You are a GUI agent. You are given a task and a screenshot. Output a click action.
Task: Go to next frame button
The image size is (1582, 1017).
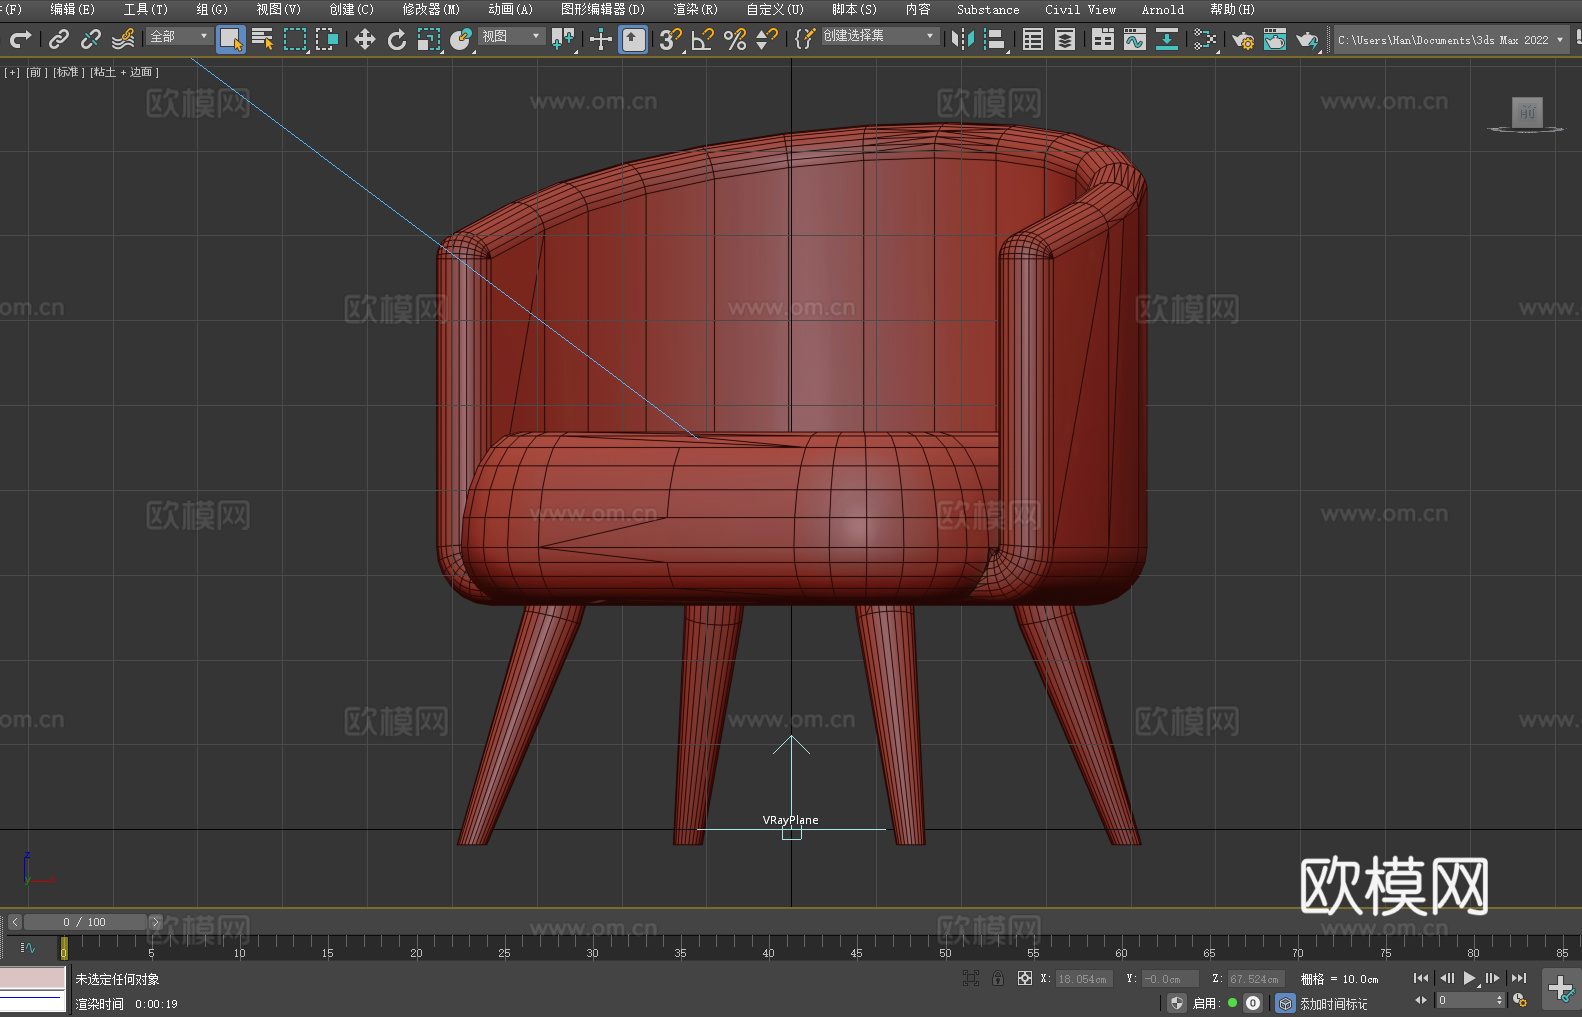tap(1493, 978)
